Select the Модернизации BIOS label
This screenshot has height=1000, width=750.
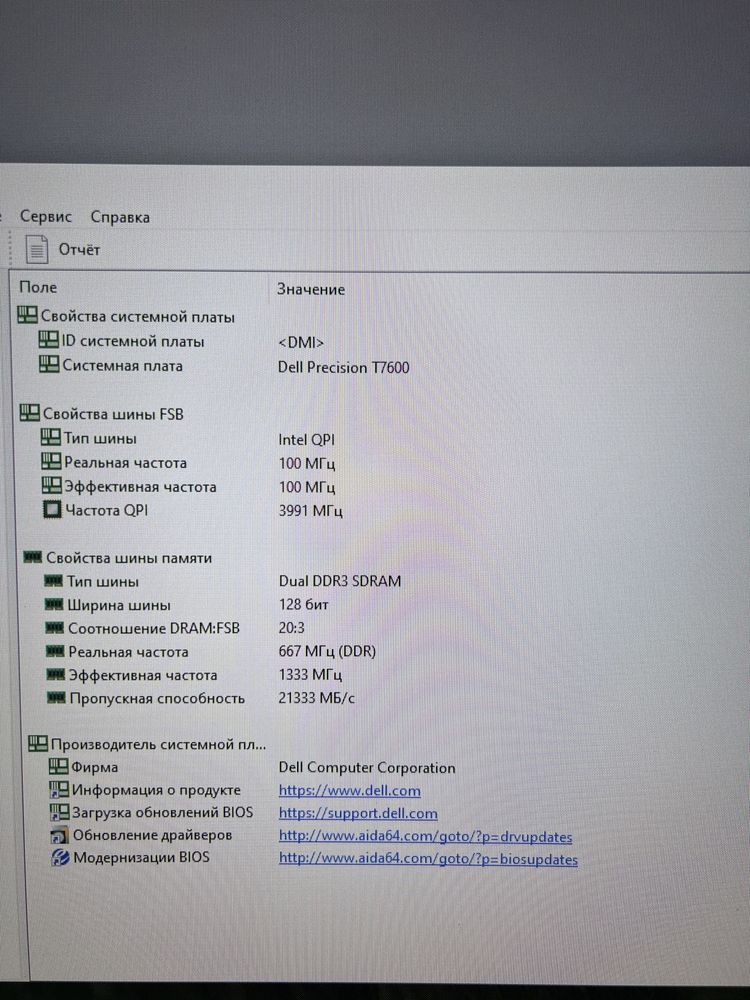coord(141,857)
